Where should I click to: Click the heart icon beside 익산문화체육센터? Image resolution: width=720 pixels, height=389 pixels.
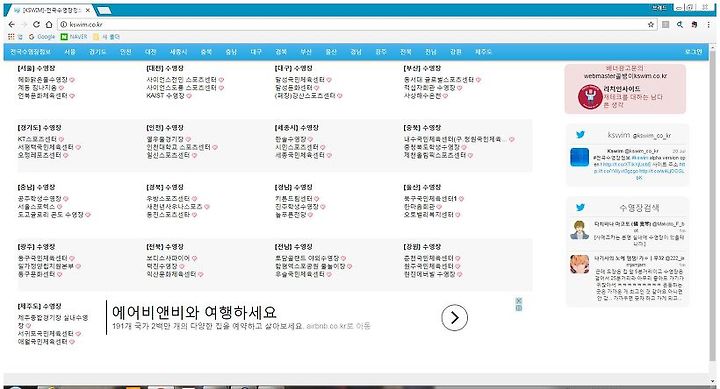click(x=201, y=275)
